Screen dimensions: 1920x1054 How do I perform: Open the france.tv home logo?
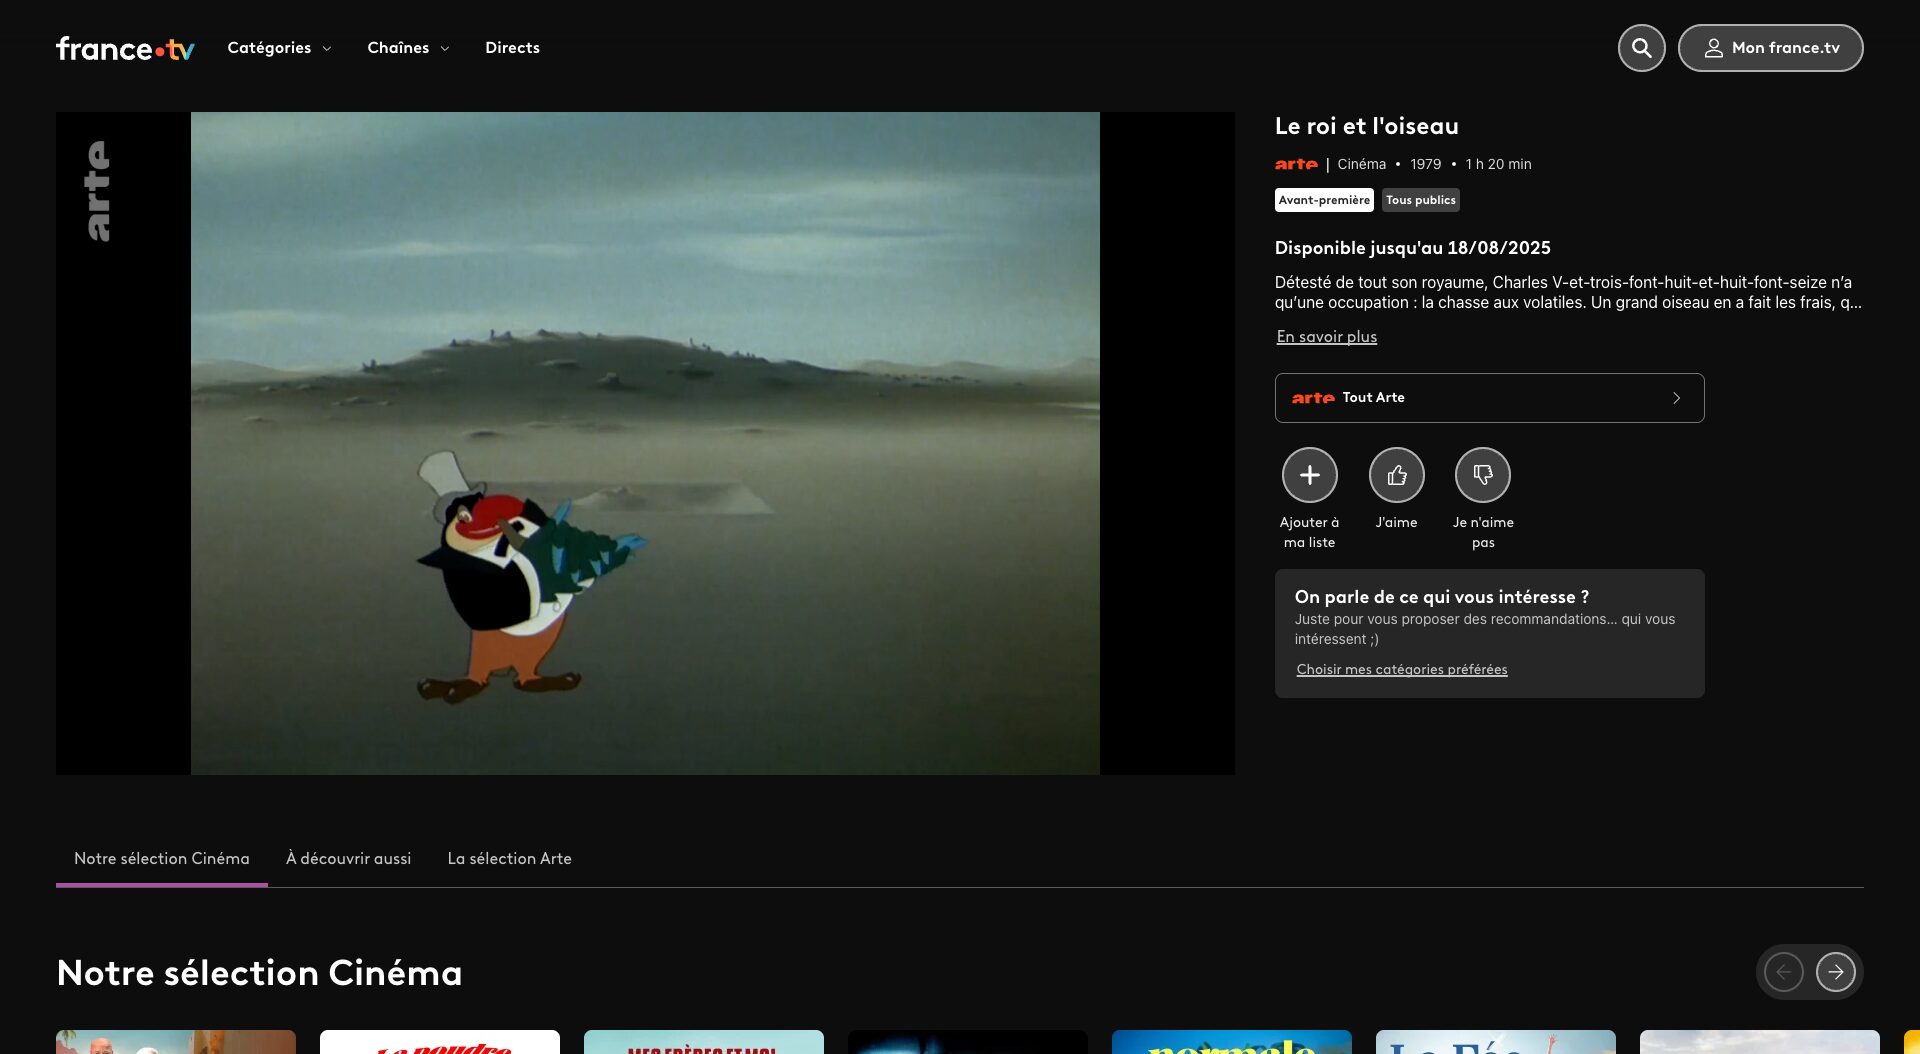coord(125,48)
